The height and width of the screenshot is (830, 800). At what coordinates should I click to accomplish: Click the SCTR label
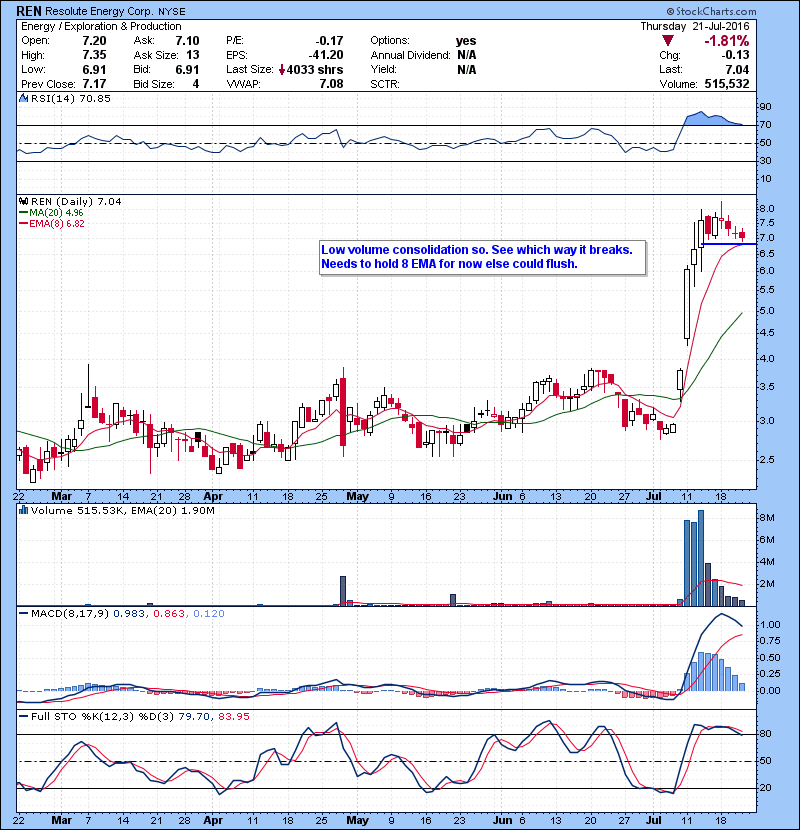(x=385, y=84)
